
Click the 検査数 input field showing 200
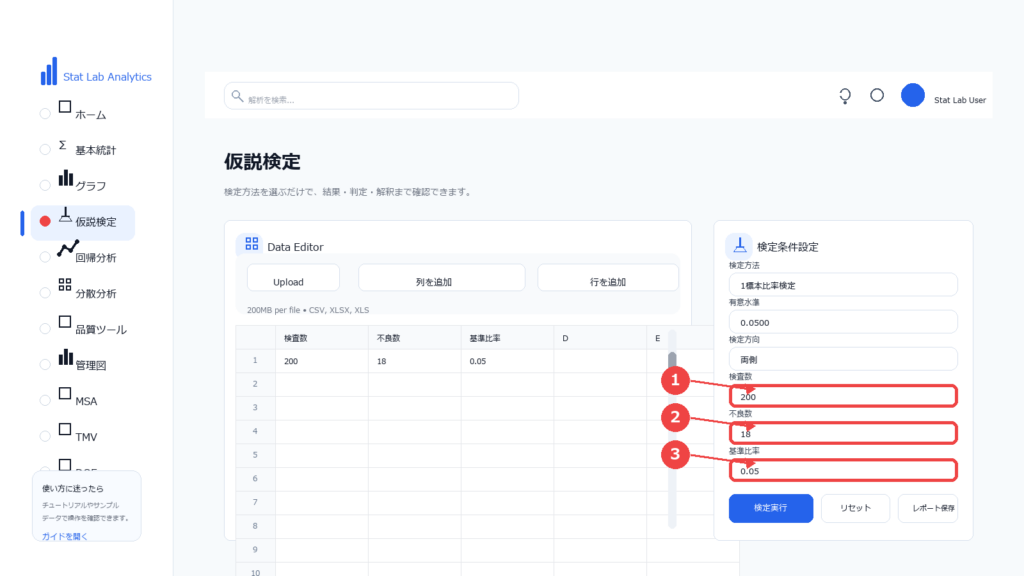pos(843,396)
